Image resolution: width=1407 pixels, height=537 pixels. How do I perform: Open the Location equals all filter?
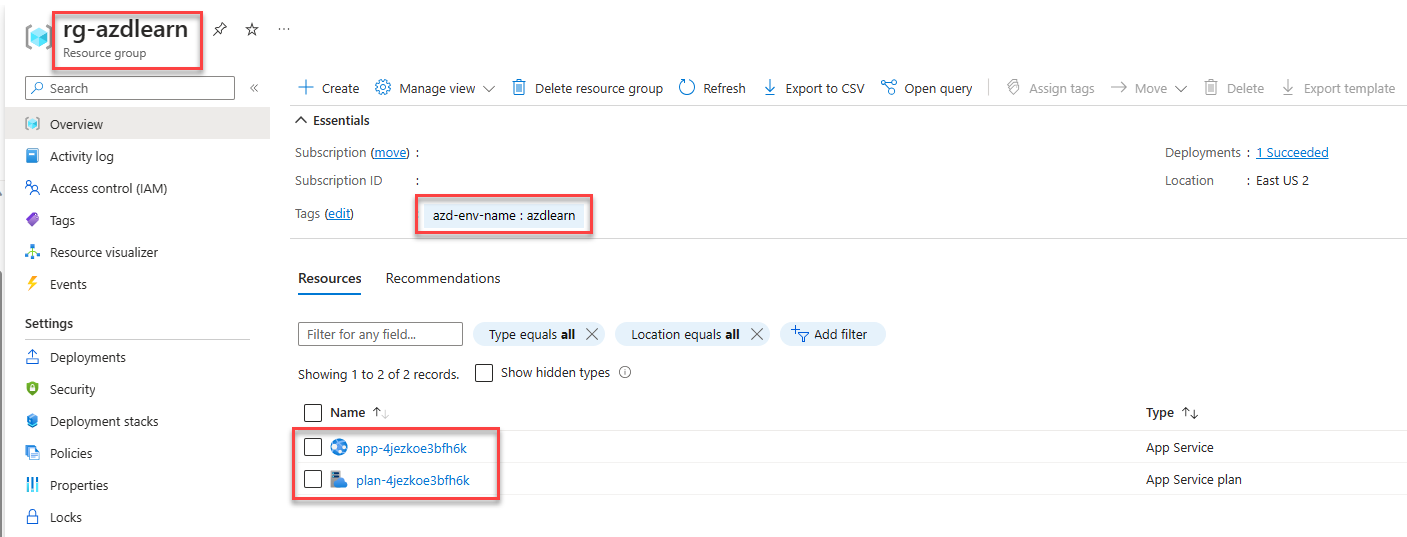coord(685,334)
